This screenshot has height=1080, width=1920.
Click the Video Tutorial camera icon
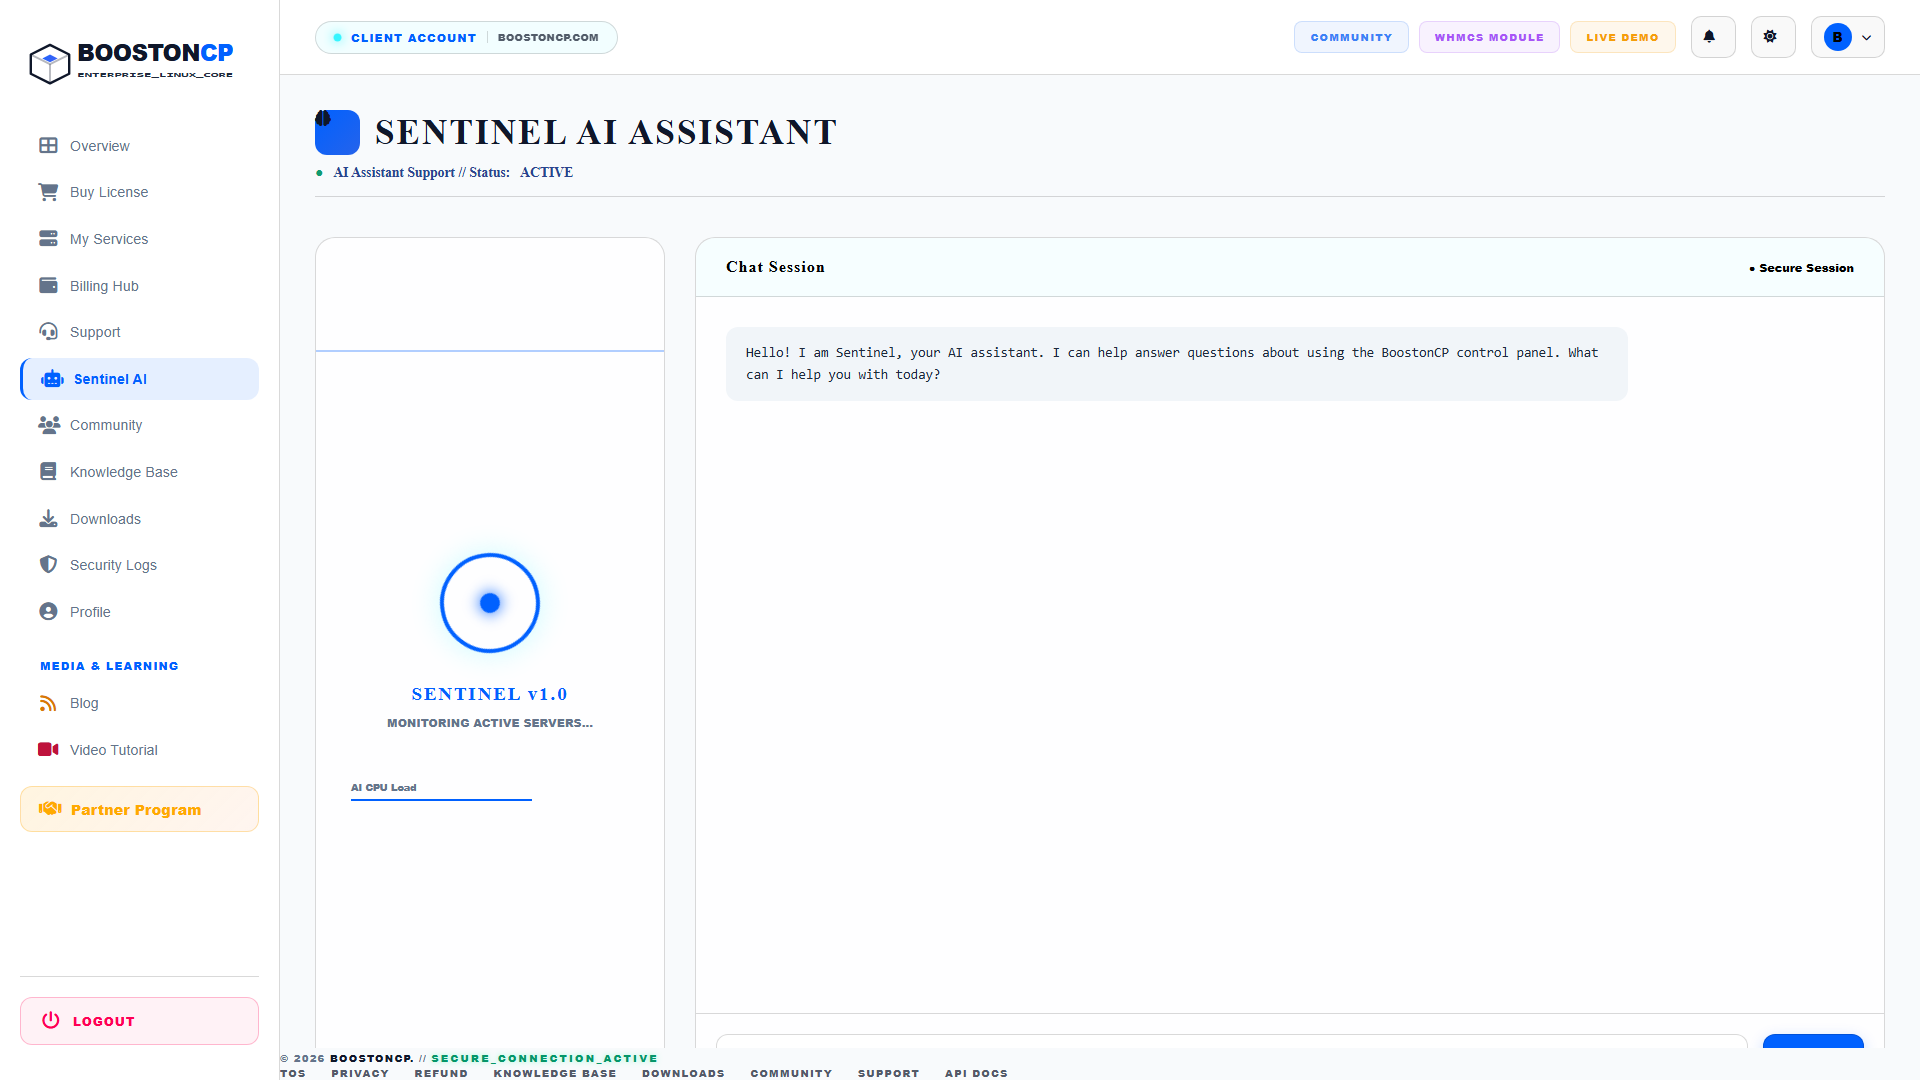coord(48,749)
